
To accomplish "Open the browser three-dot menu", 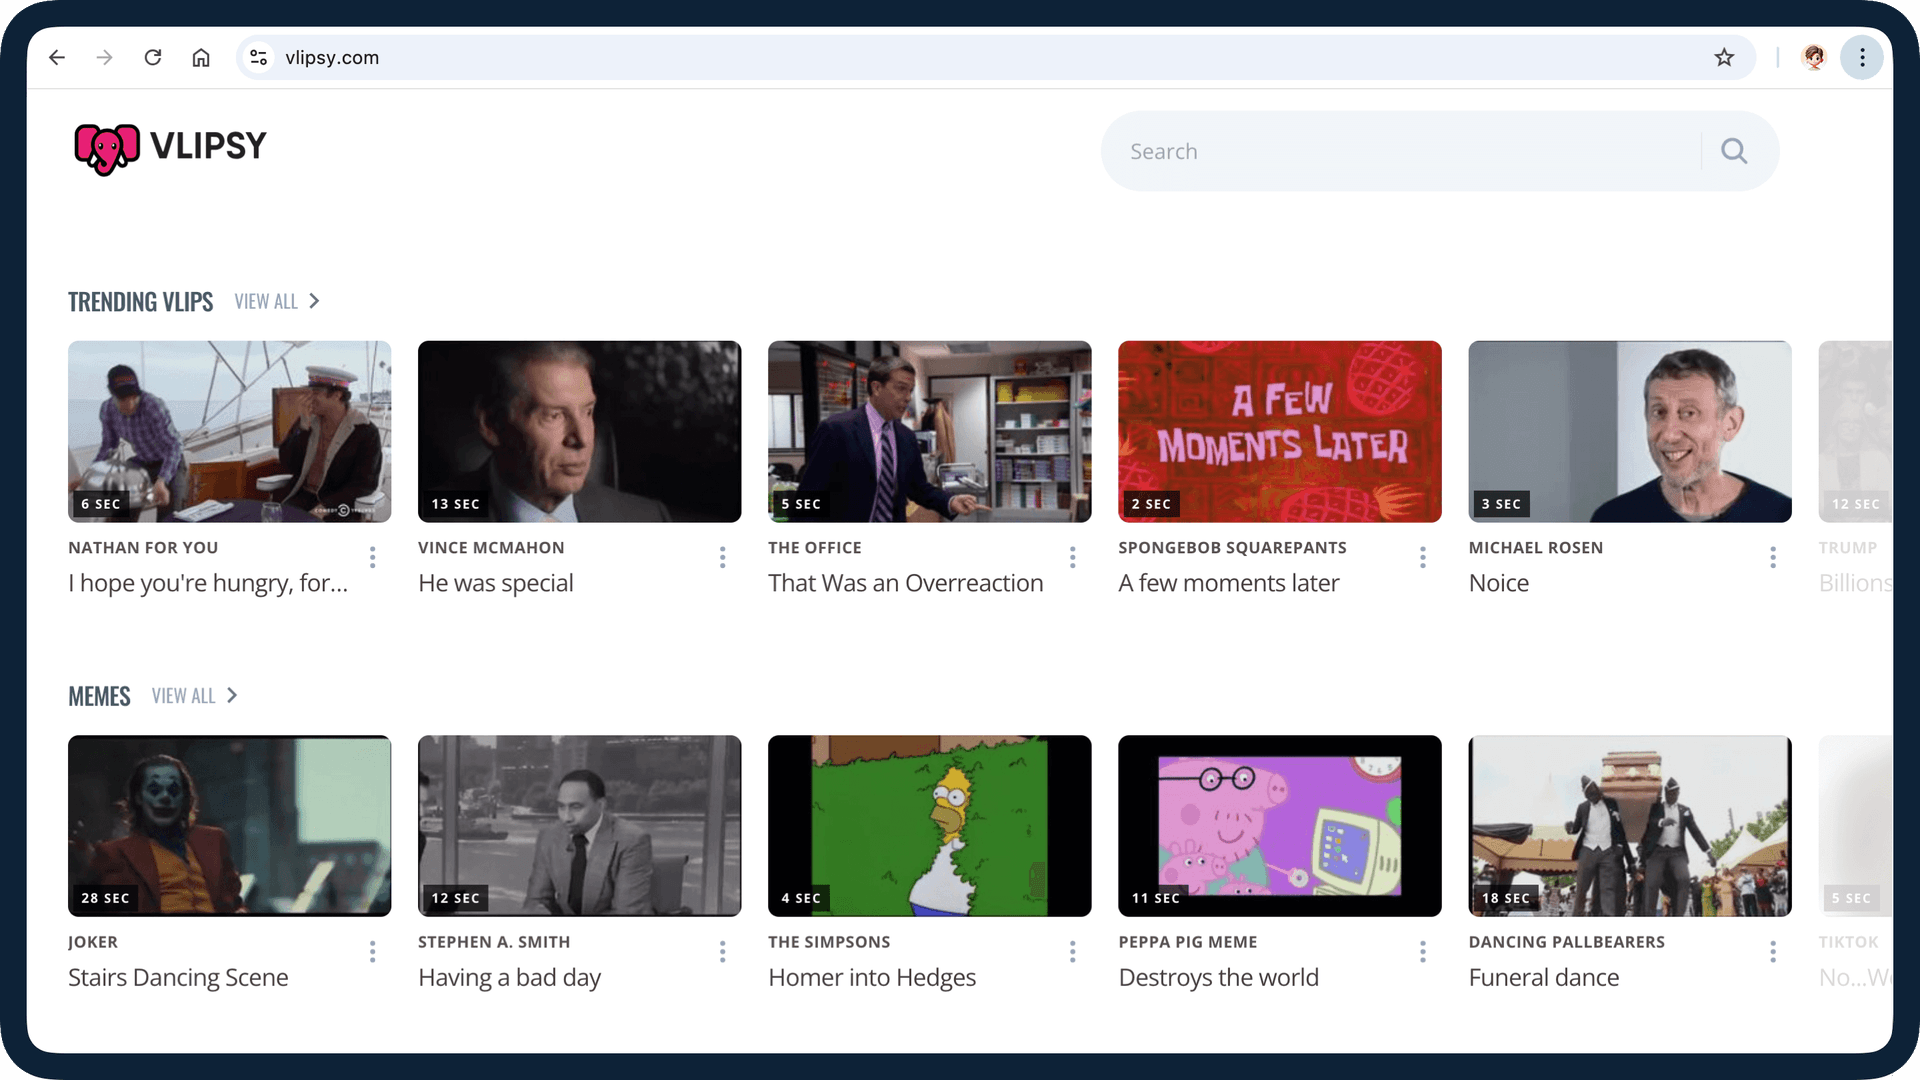I will pyautogui.click(x=1862, y=58).
